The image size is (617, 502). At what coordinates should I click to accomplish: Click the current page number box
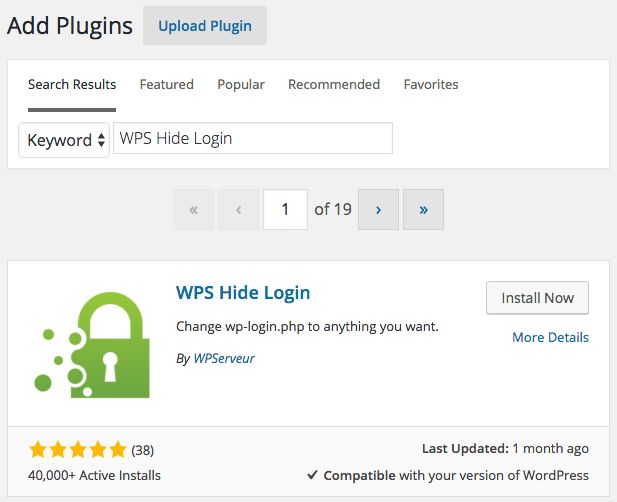(x=285, y=209)
